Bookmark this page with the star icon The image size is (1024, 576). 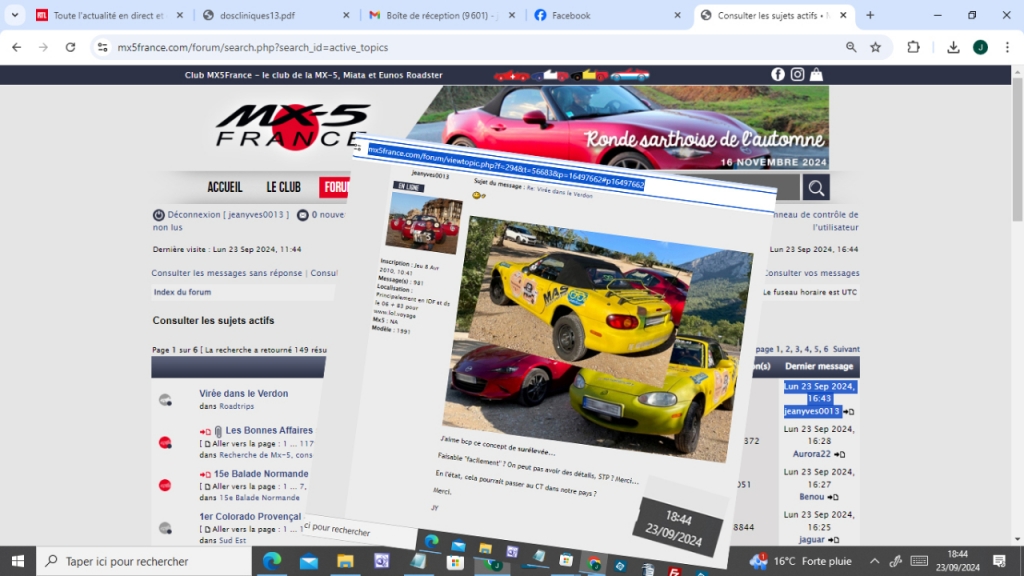876,47
